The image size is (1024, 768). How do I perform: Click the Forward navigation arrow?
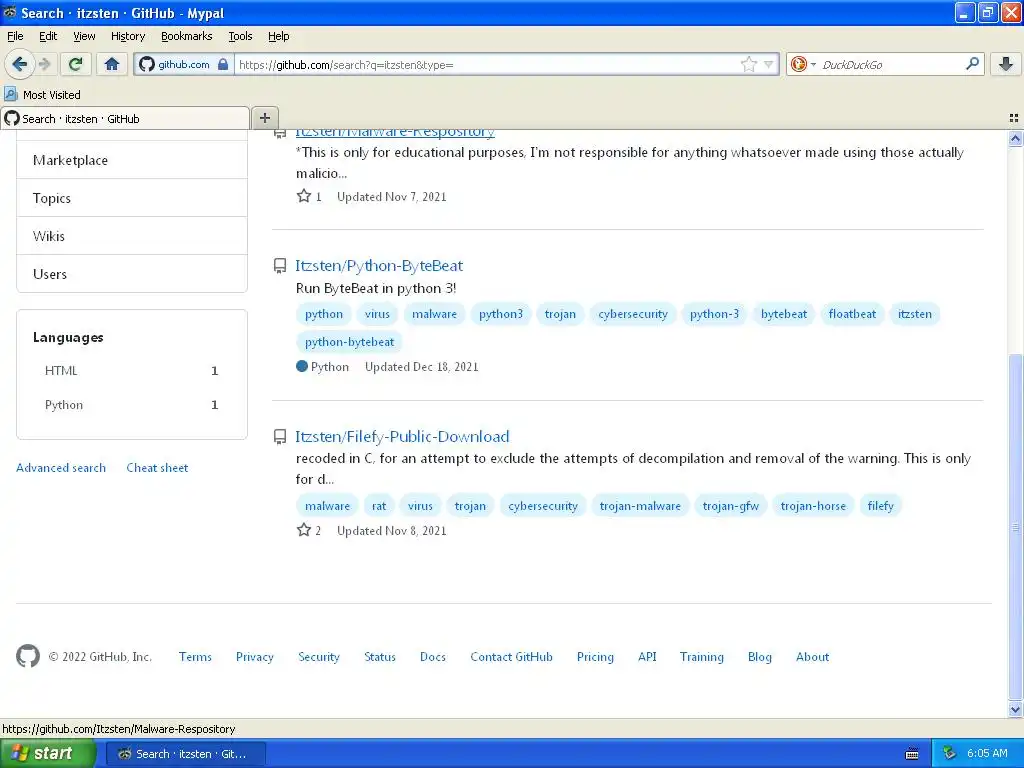point(44,64)
